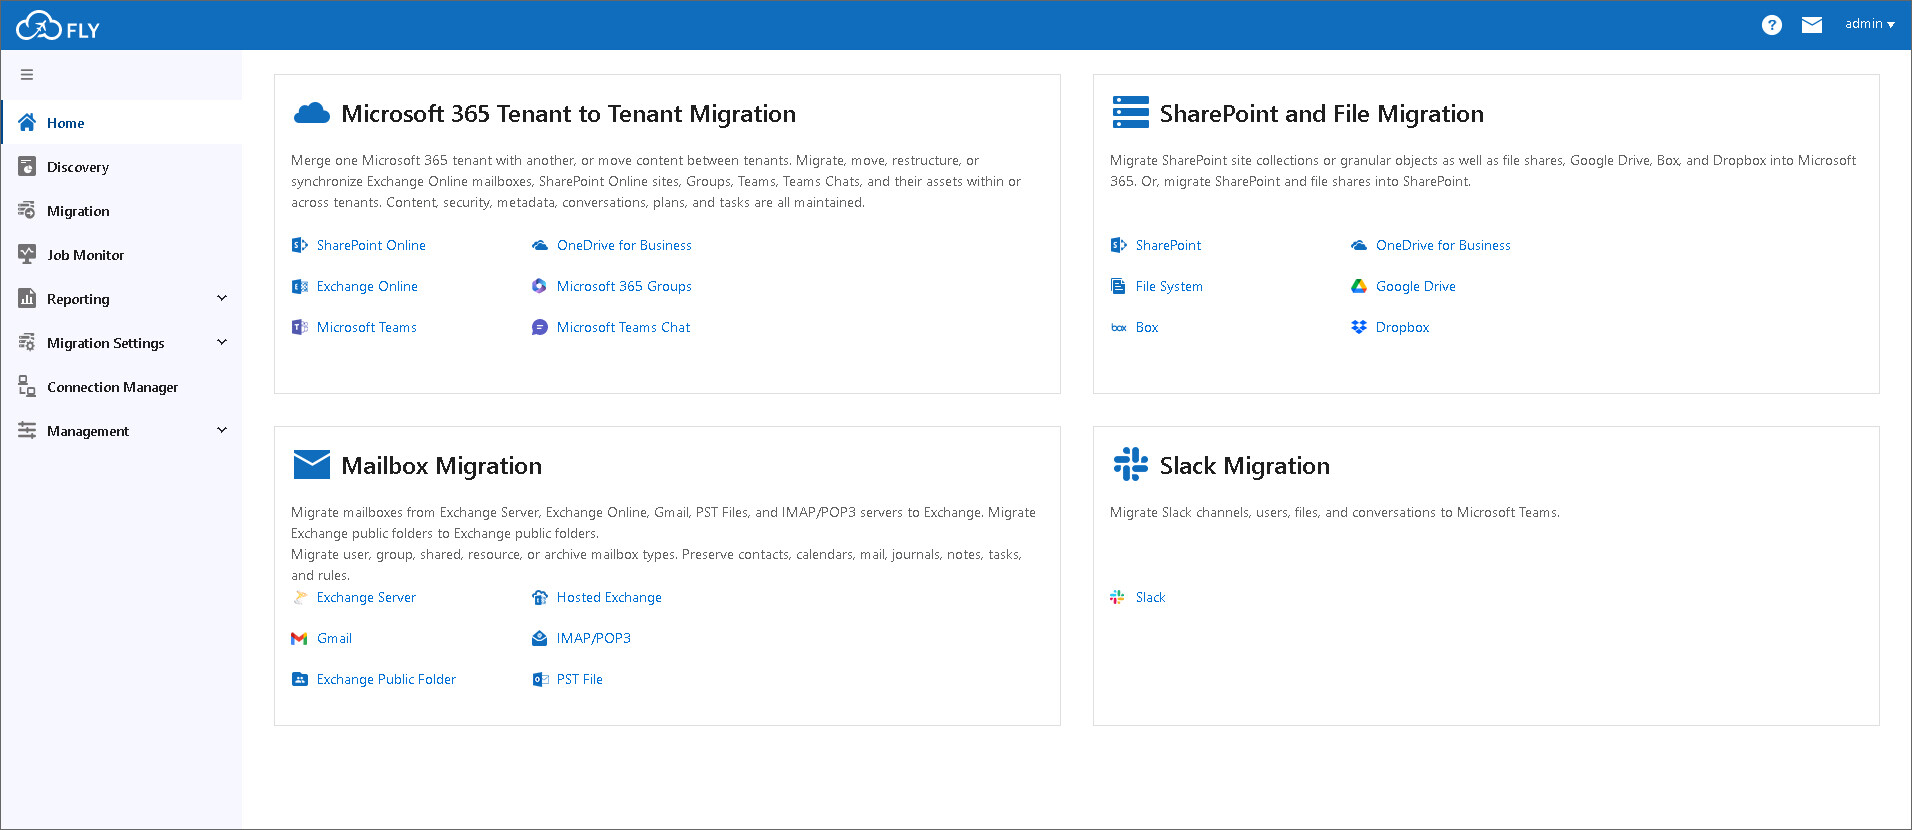Image resolution: width=1912 pixels, height=830 pixels.
Task: Open Microsoft Teams Chat link
Action: pyautogui.click(x=623, y=327)
